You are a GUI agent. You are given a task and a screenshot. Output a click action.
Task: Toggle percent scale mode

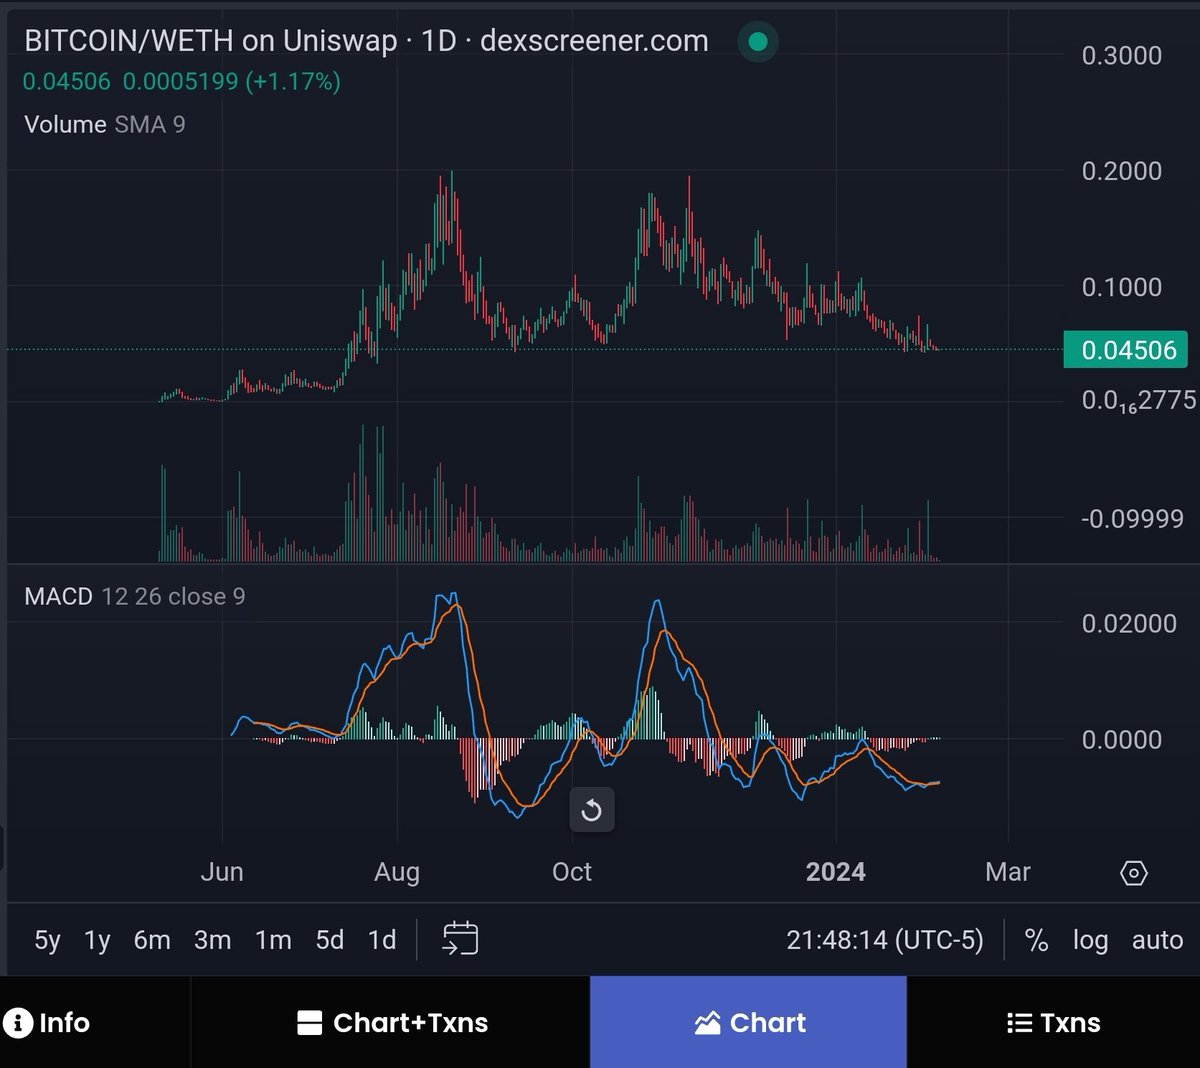1037,940
